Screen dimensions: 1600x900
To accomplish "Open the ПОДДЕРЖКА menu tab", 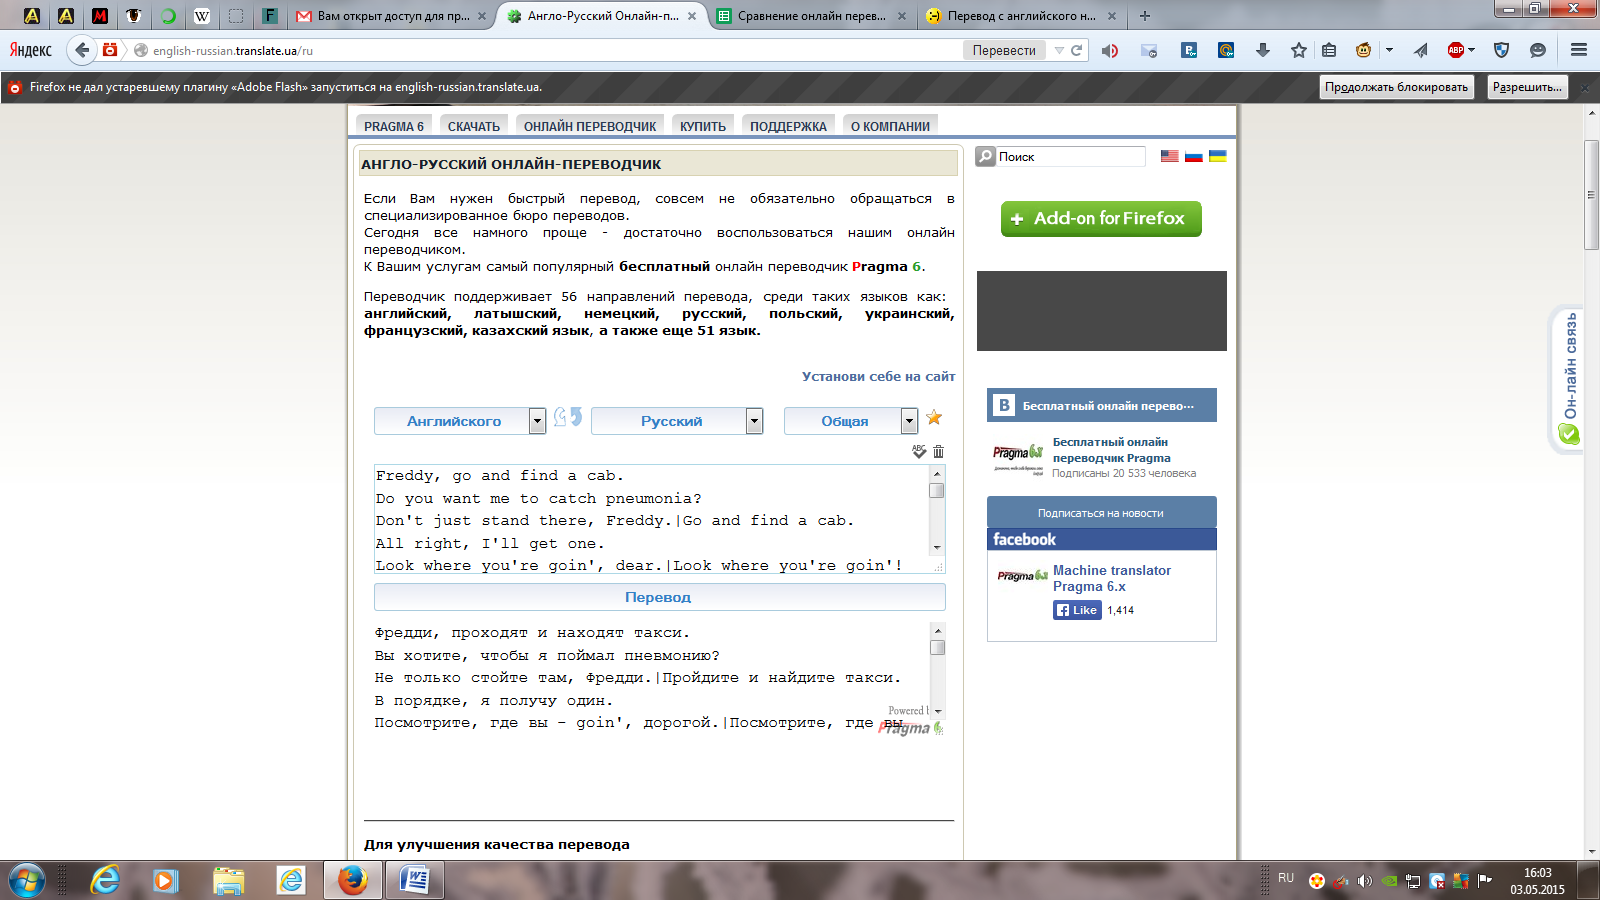I will [788, 126].
